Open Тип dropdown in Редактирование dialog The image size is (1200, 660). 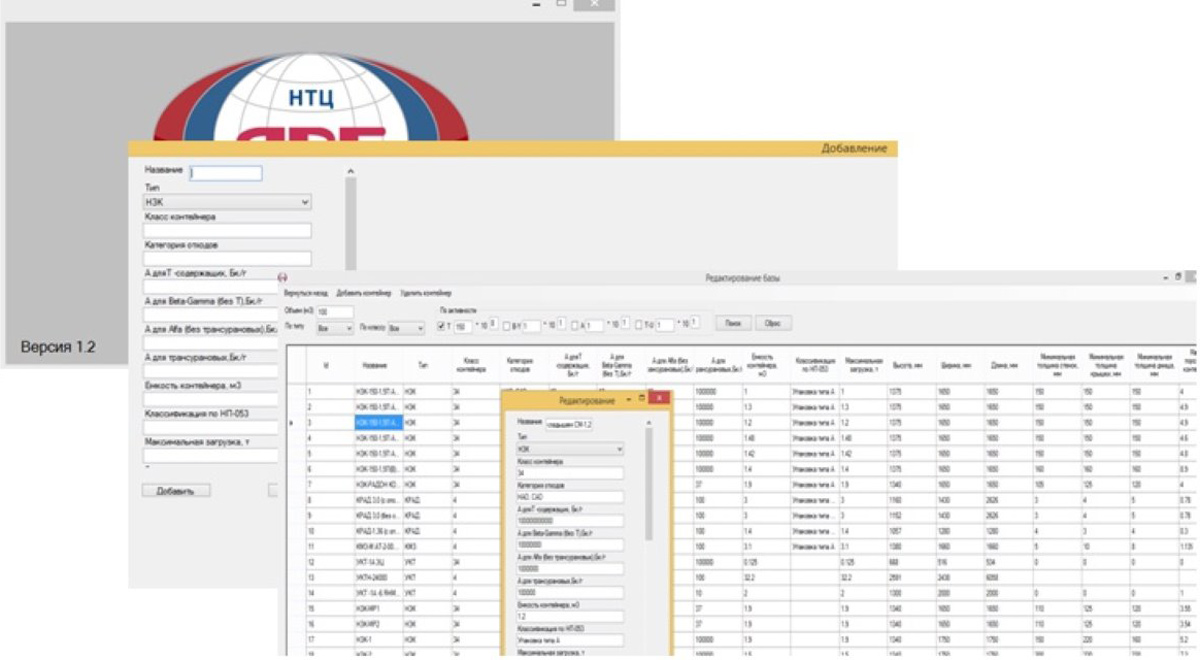(x=570, y=449)
